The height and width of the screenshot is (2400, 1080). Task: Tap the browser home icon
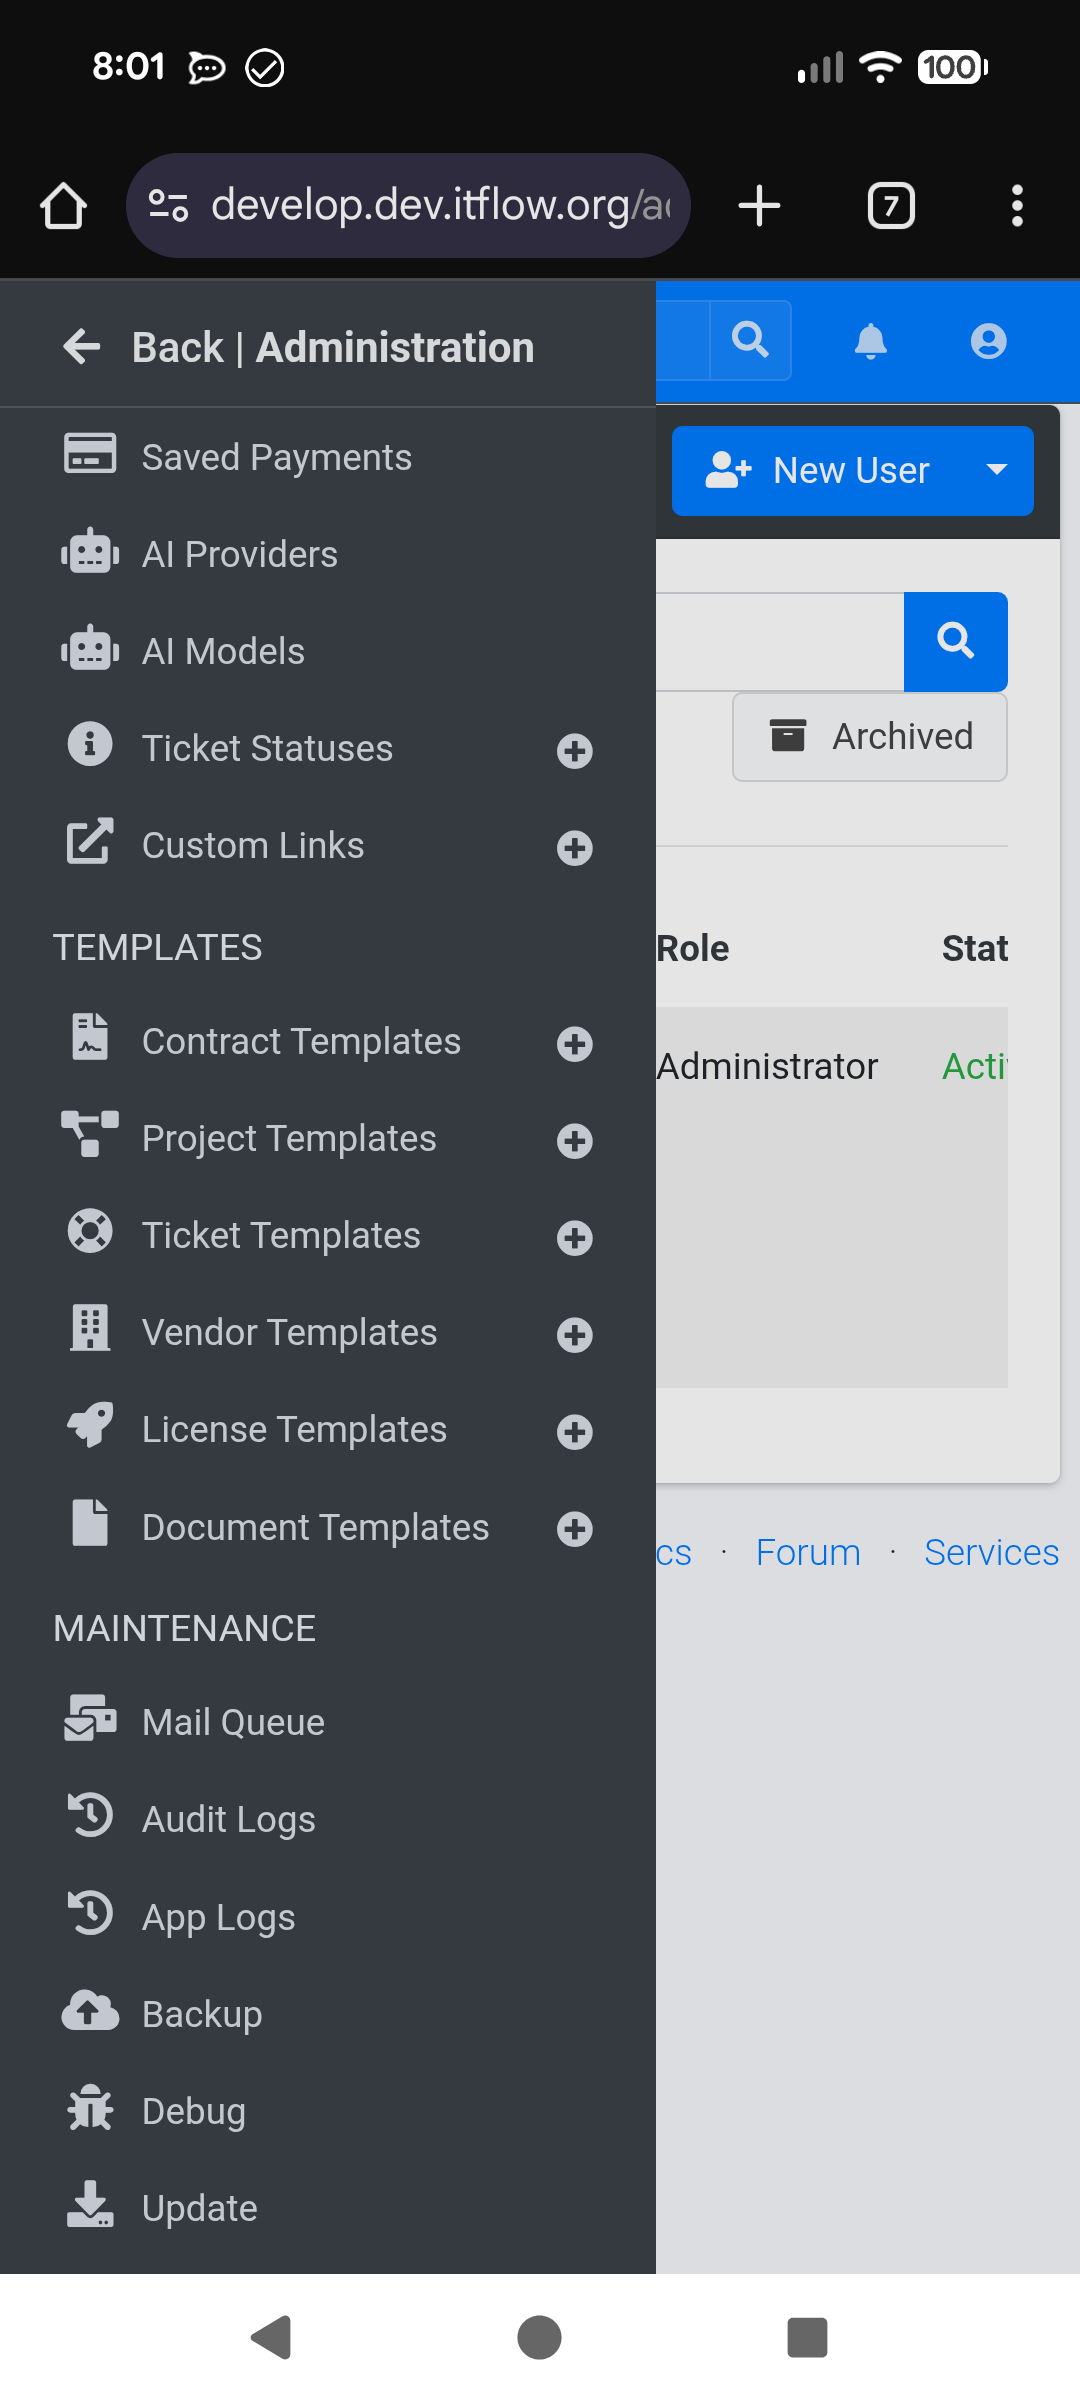pos(63,206)
